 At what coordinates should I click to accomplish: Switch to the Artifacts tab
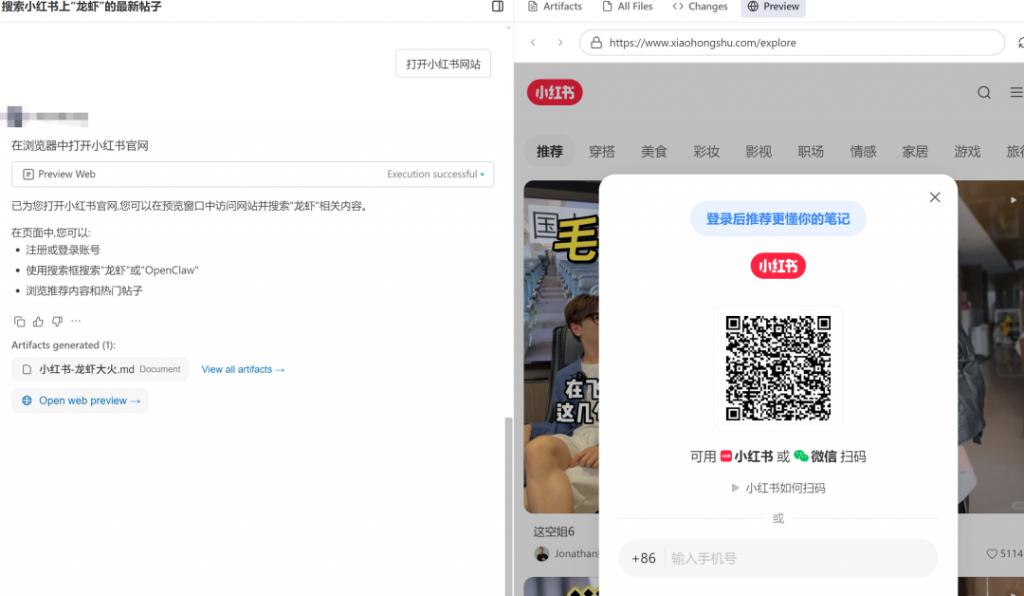tap(554, 7)
